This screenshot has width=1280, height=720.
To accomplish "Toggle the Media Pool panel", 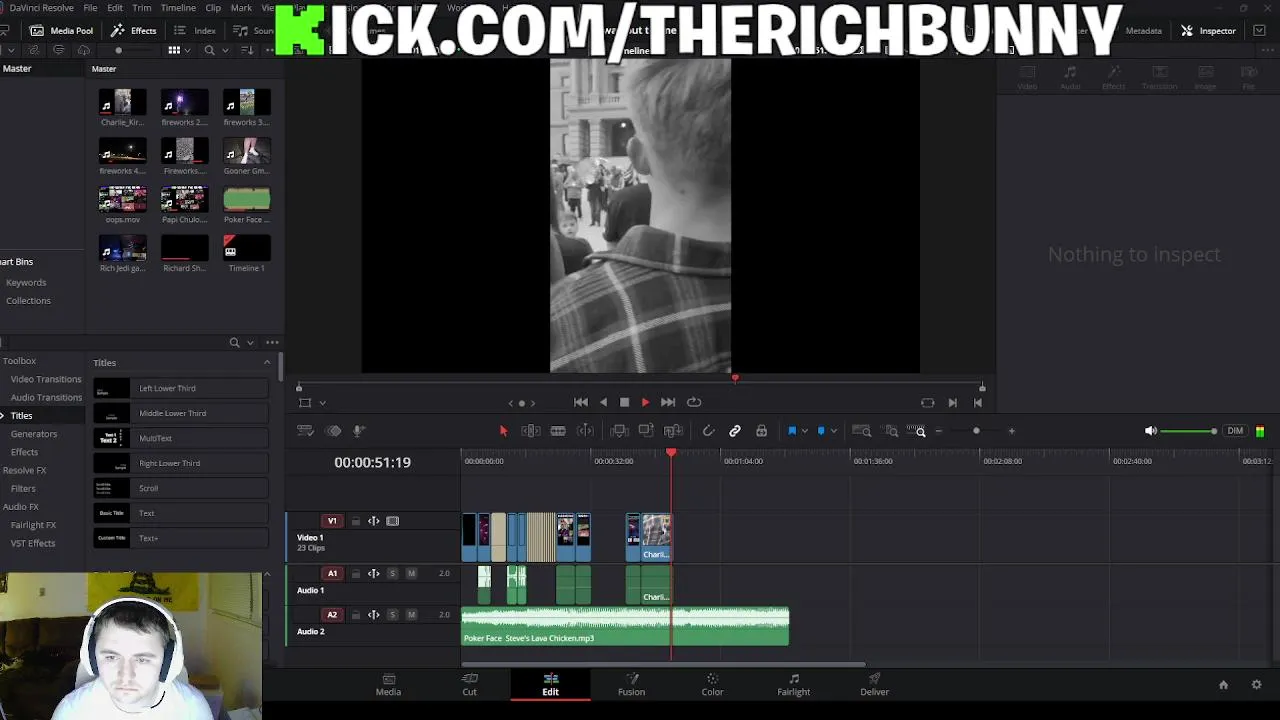I will click(x=62, y=30).
